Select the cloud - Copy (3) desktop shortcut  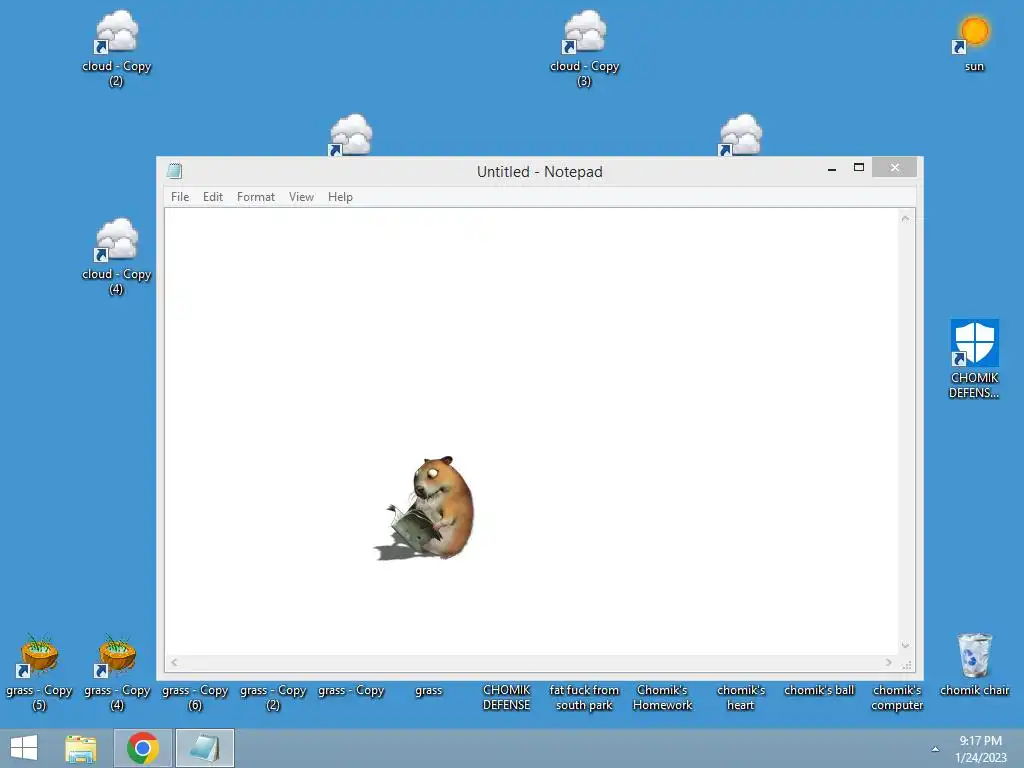pyautogui.click(x=584, y=49)
